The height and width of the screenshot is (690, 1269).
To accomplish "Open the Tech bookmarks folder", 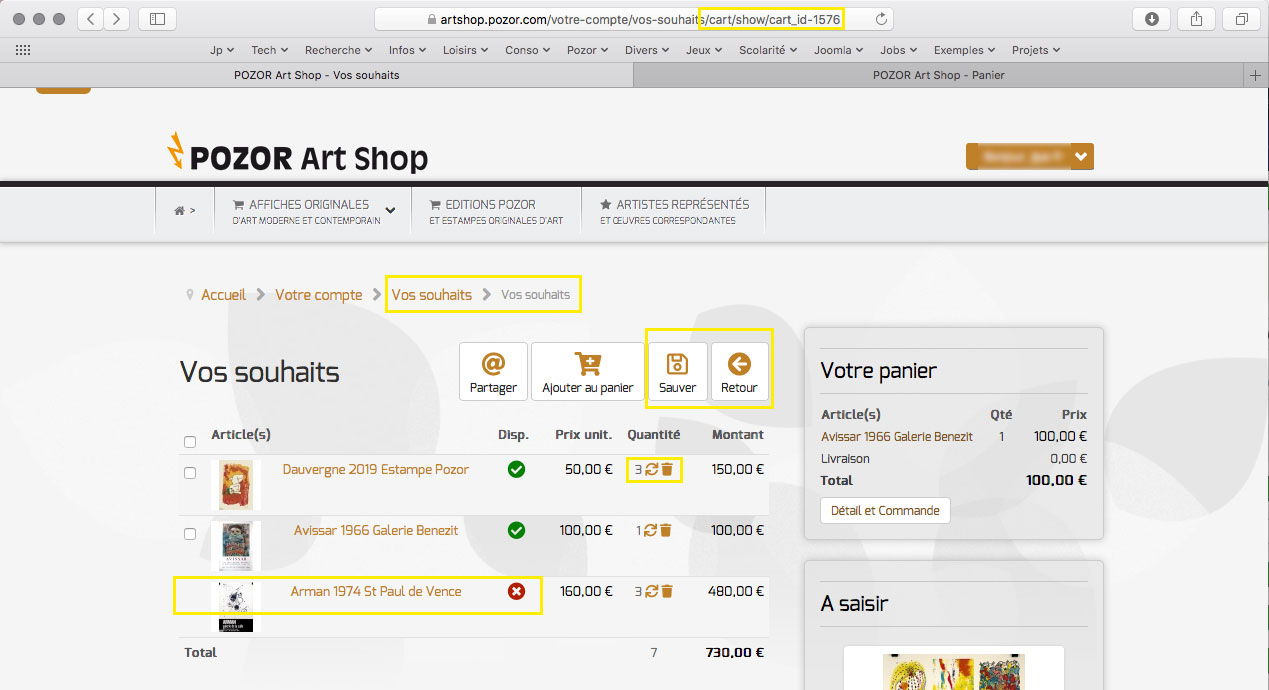I will point(269,50).
